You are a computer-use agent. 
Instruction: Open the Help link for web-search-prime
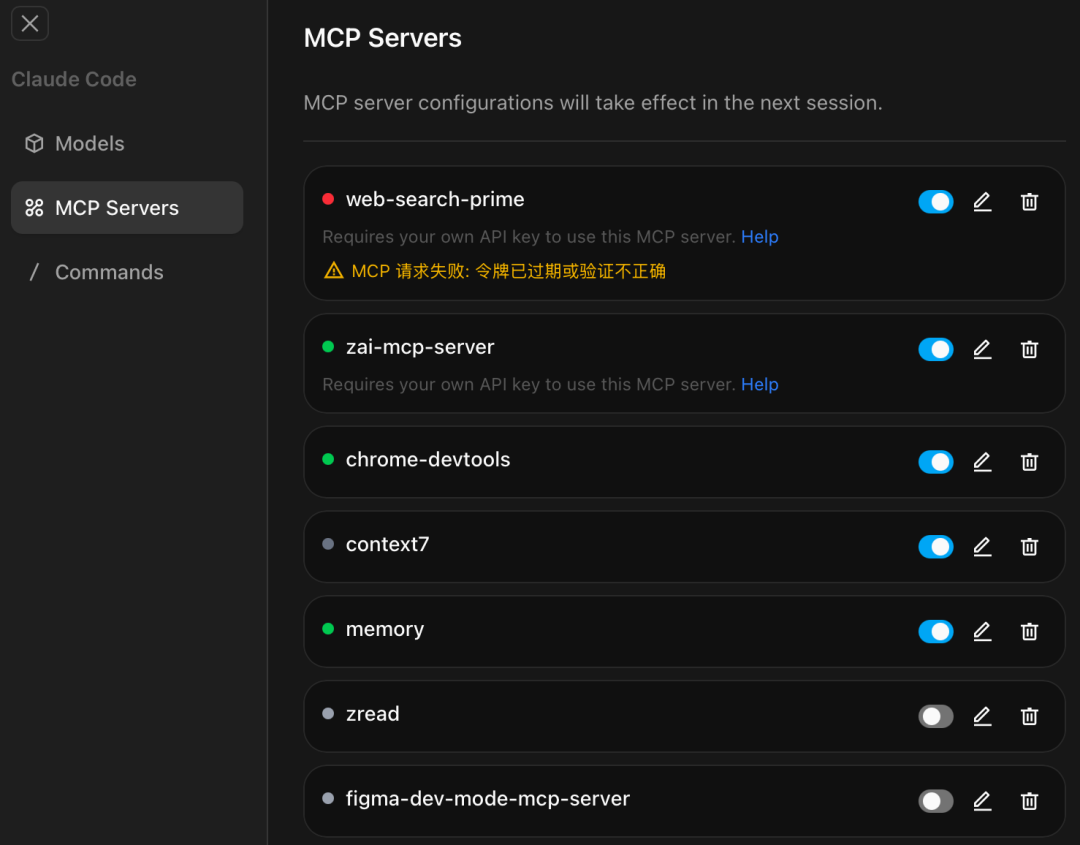coord(760,237)
